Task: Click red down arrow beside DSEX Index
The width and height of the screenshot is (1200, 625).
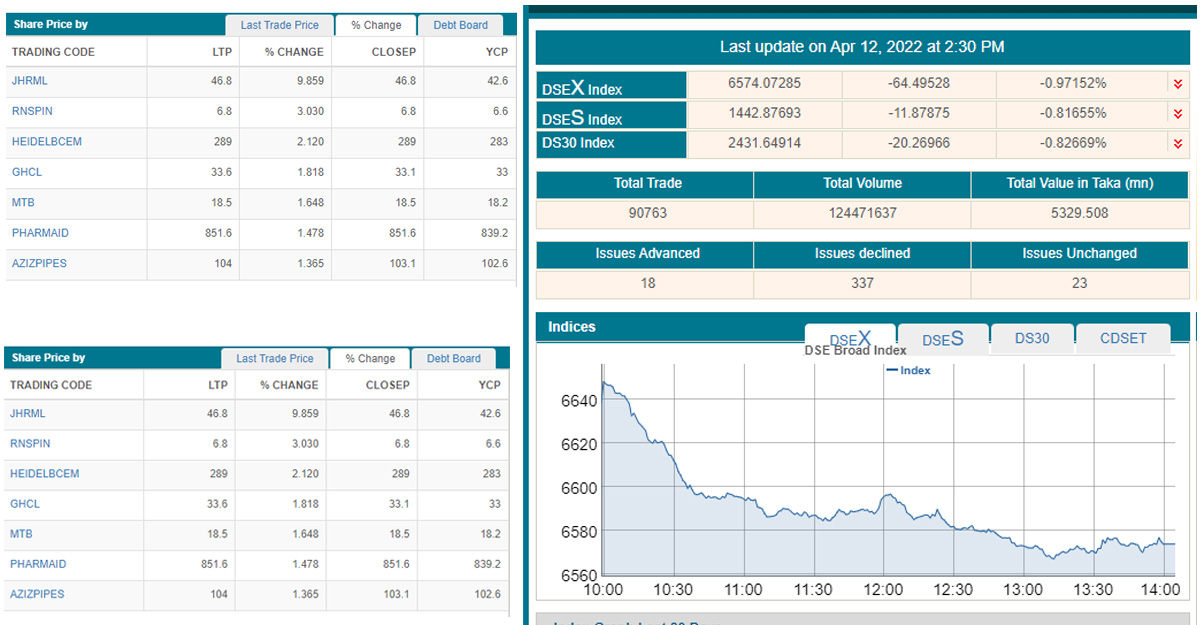Action: pos(1177,85)
